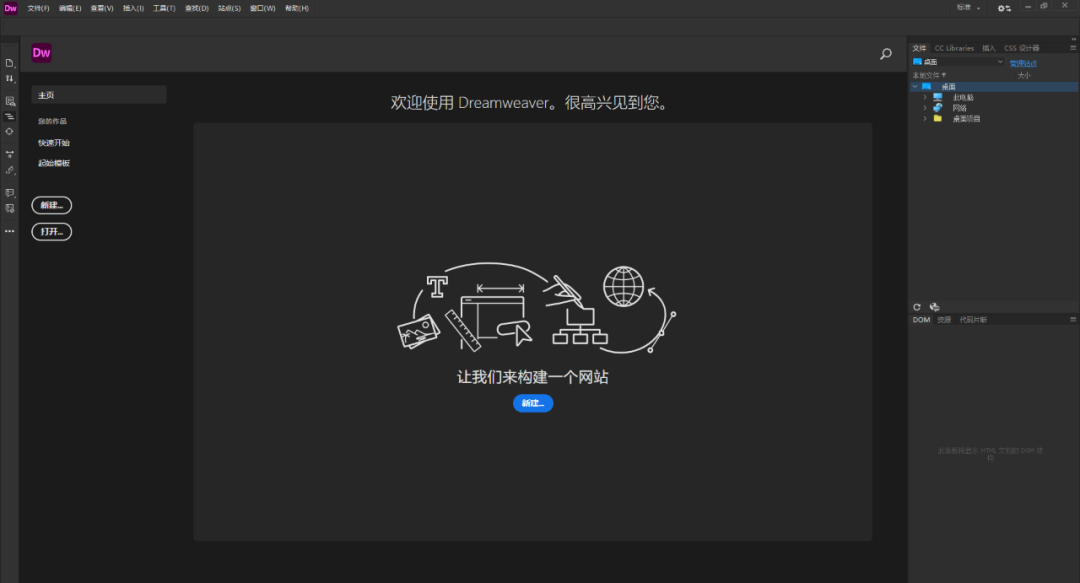Click the blue 新建 button below the illustration

tap(532, 403)
